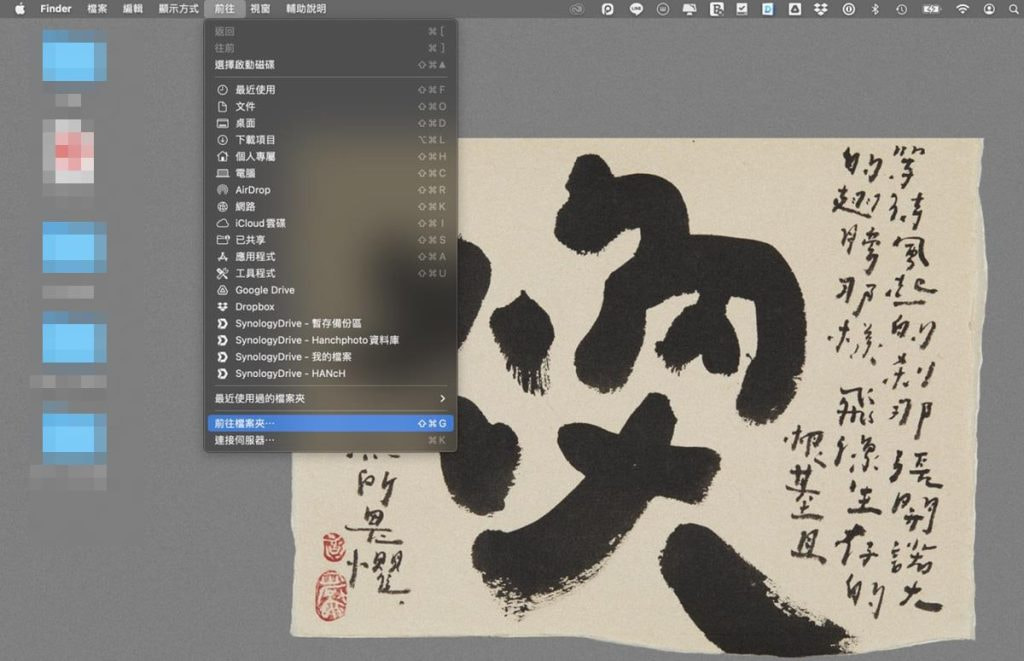This screenshot has width=1024, height=661.
Task: Open the 視窗 menu
Action: point(260,8)
